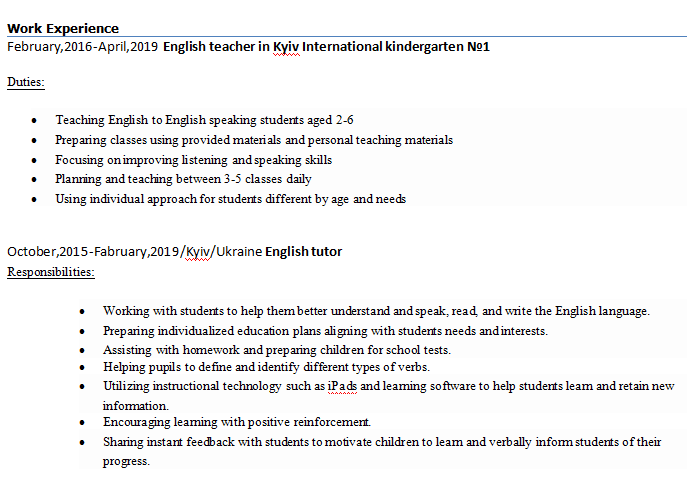
Task: Click the Responsibilities: underlined label
Action: tap(51, 271)
